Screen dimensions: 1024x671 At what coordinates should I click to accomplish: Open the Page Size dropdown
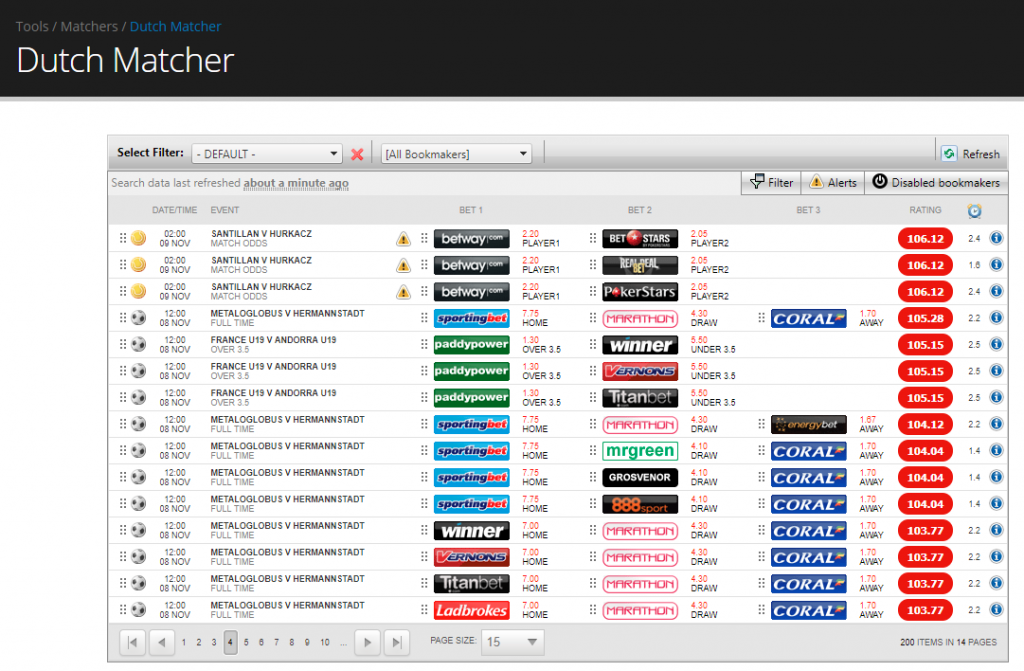pos(513,642)
